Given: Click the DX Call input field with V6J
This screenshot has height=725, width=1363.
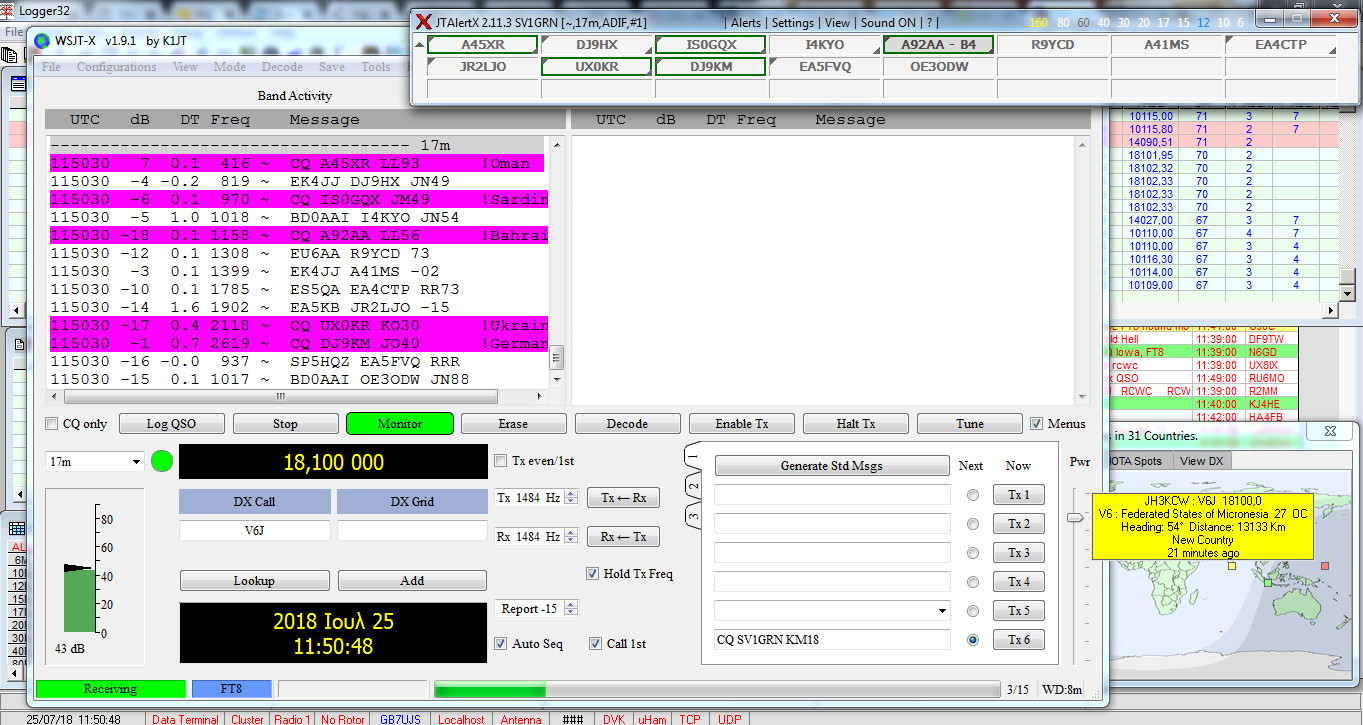Looking at the screenshot, I should point(254,531).
